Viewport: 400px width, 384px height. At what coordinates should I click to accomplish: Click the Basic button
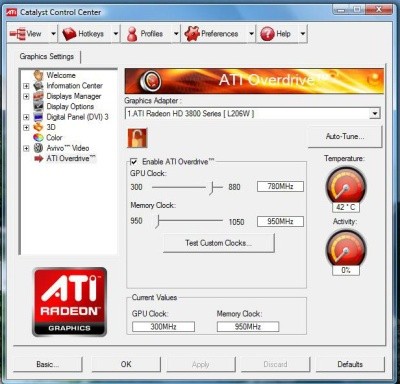pyautogui.click(x=48, y=364)
